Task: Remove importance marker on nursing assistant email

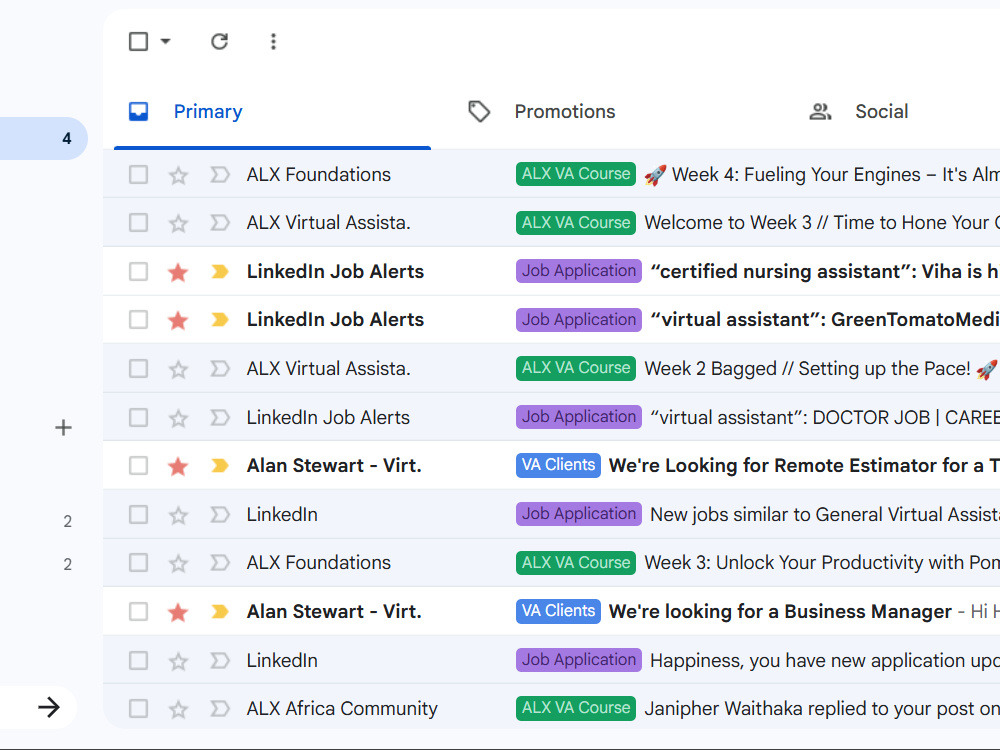Action: click(x=219, y=271)
